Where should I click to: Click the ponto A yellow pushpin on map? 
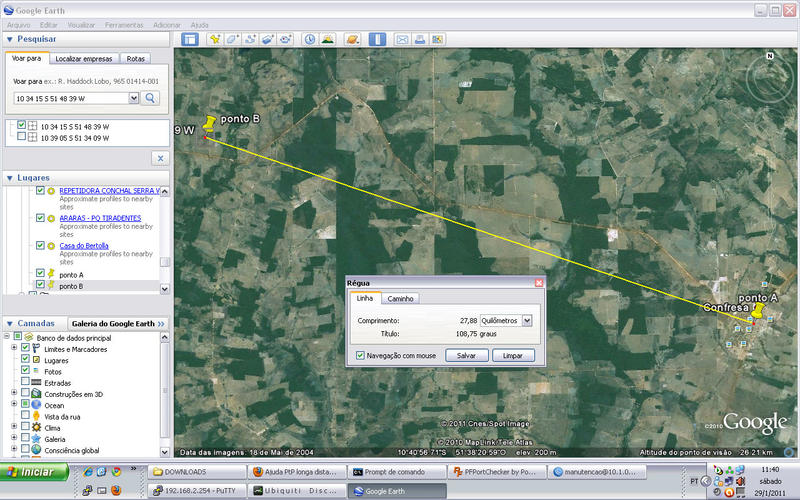click(757, 312)
